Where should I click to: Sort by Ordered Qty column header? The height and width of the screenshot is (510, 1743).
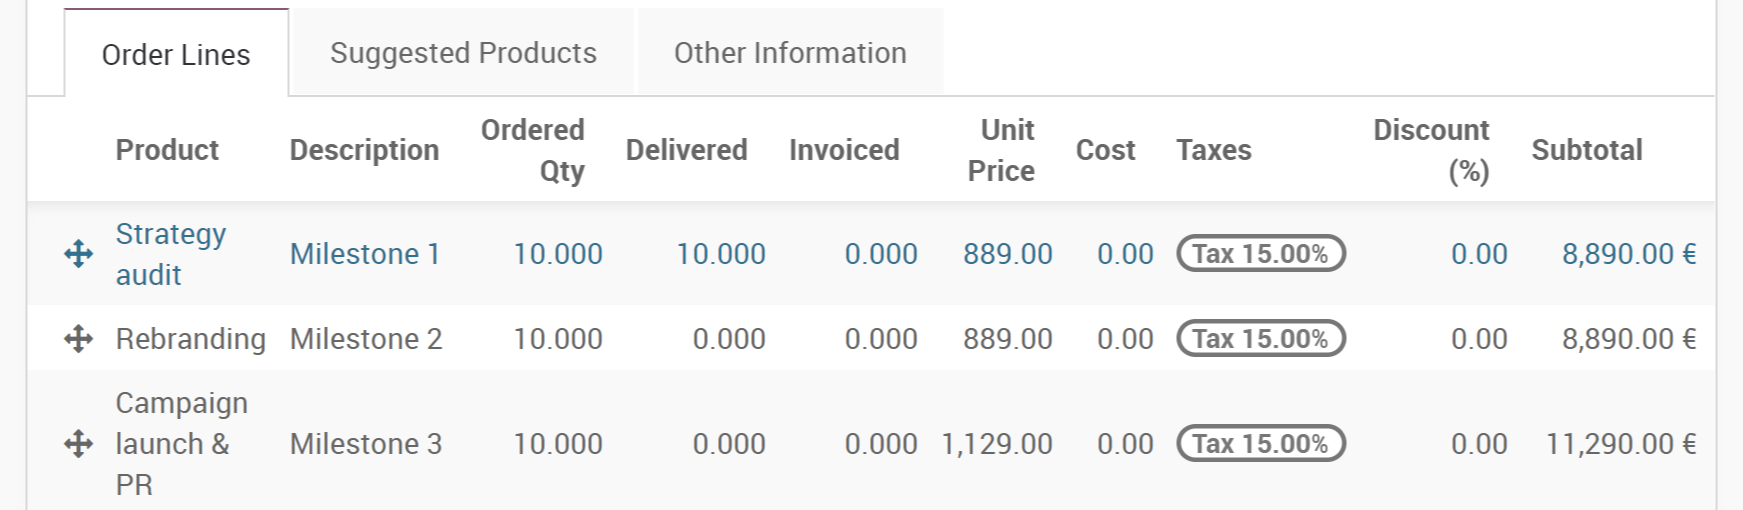[x=534, y=150]
